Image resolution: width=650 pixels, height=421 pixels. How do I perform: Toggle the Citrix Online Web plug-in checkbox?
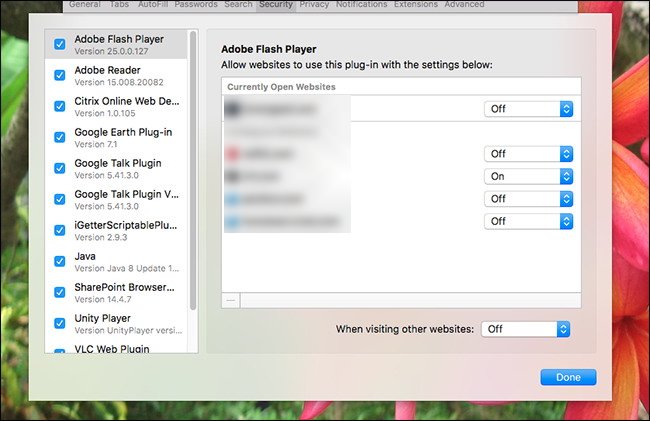point(60,106)
